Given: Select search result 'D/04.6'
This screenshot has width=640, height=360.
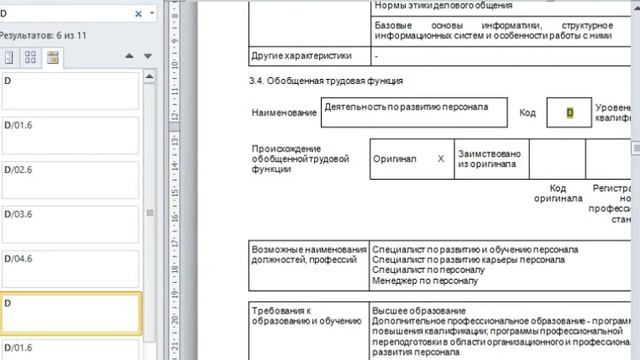Looking at the screenshot, I should (70, 269).
